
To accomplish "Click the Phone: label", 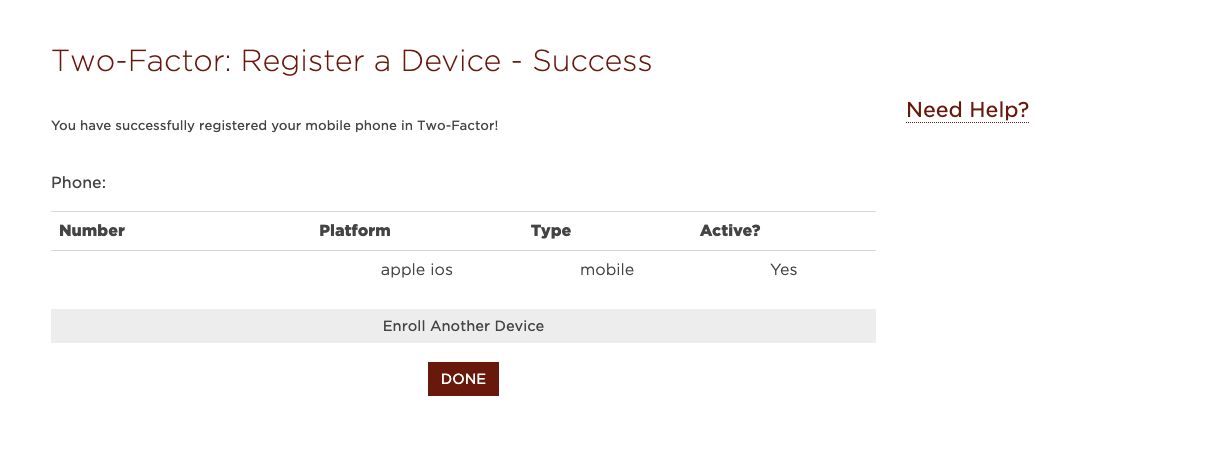I will (x=79, y=183).
